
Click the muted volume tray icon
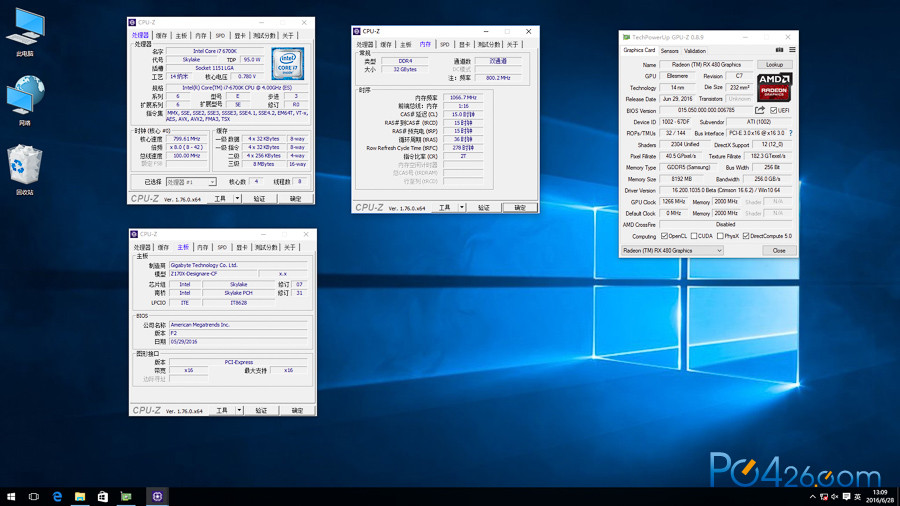tap(835, 497)
